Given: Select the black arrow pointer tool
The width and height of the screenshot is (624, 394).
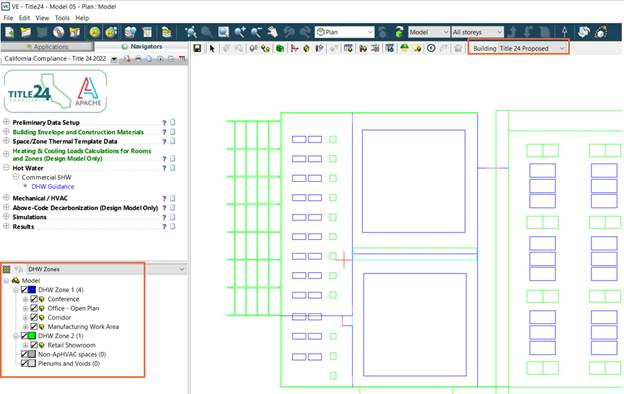Looking at the screenshot, I should (x=212, y=49).
